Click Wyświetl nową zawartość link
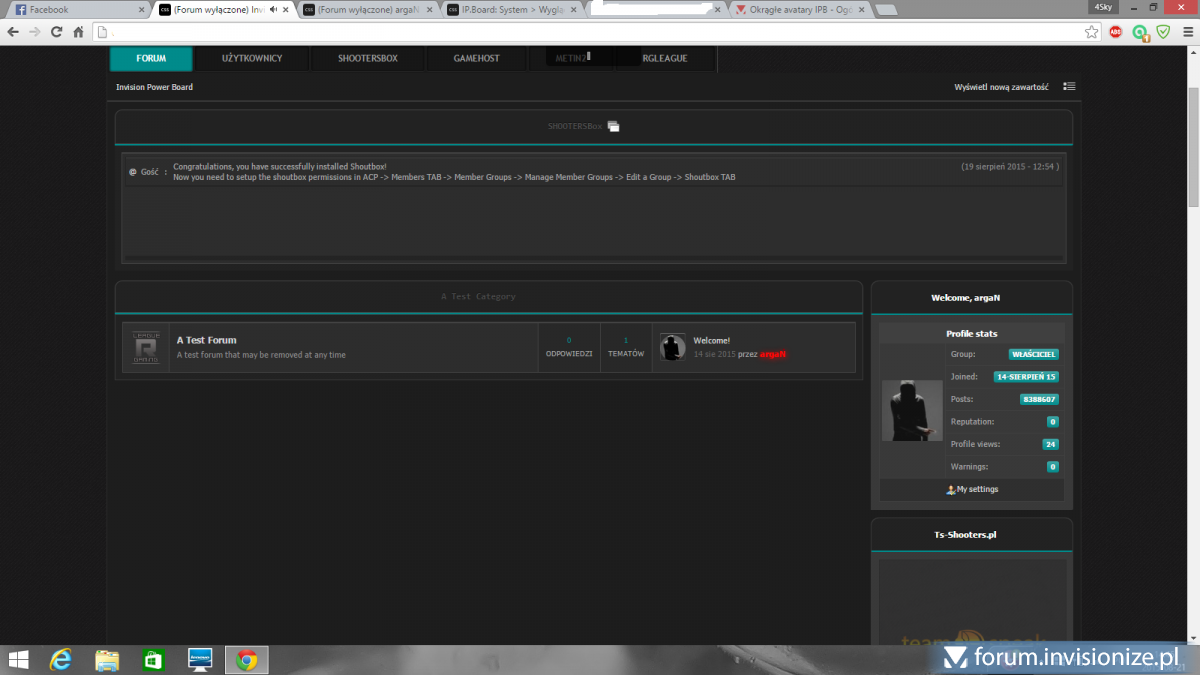 pos(1001,87)
